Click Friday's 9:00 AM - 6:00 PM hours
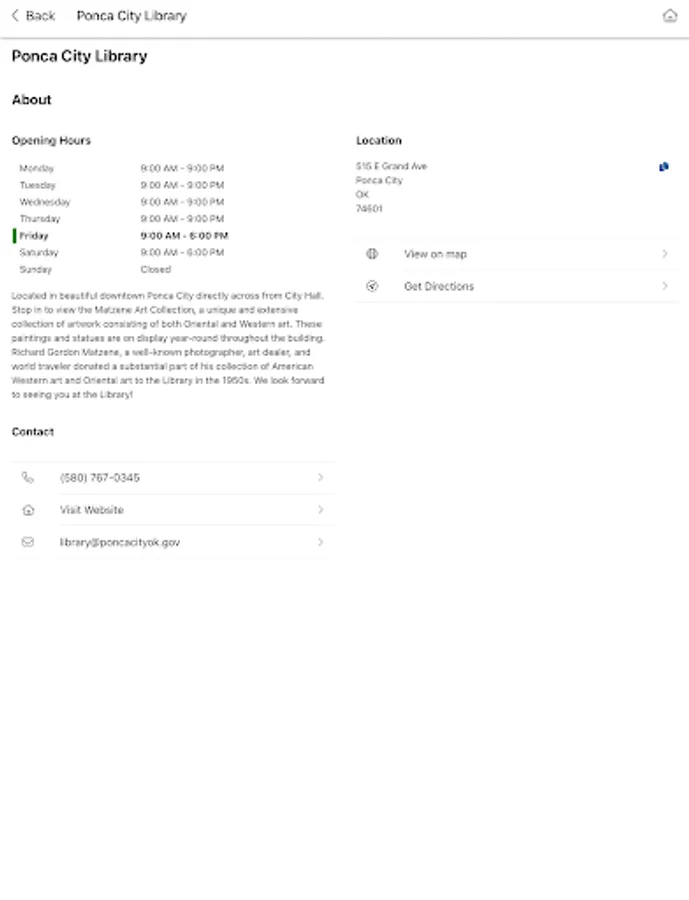 pyautogui.click(x=184, y=235)
